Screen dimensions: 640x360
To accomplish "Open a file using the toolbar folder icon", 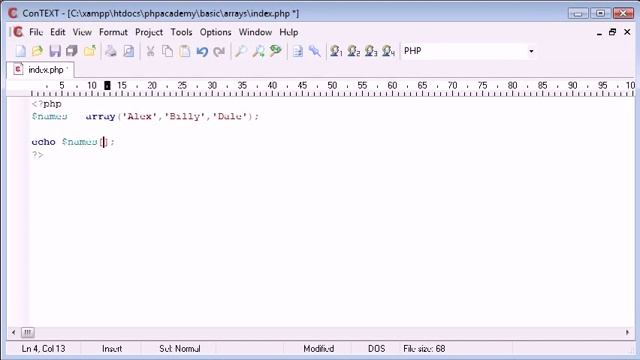I will click(38, 51).
